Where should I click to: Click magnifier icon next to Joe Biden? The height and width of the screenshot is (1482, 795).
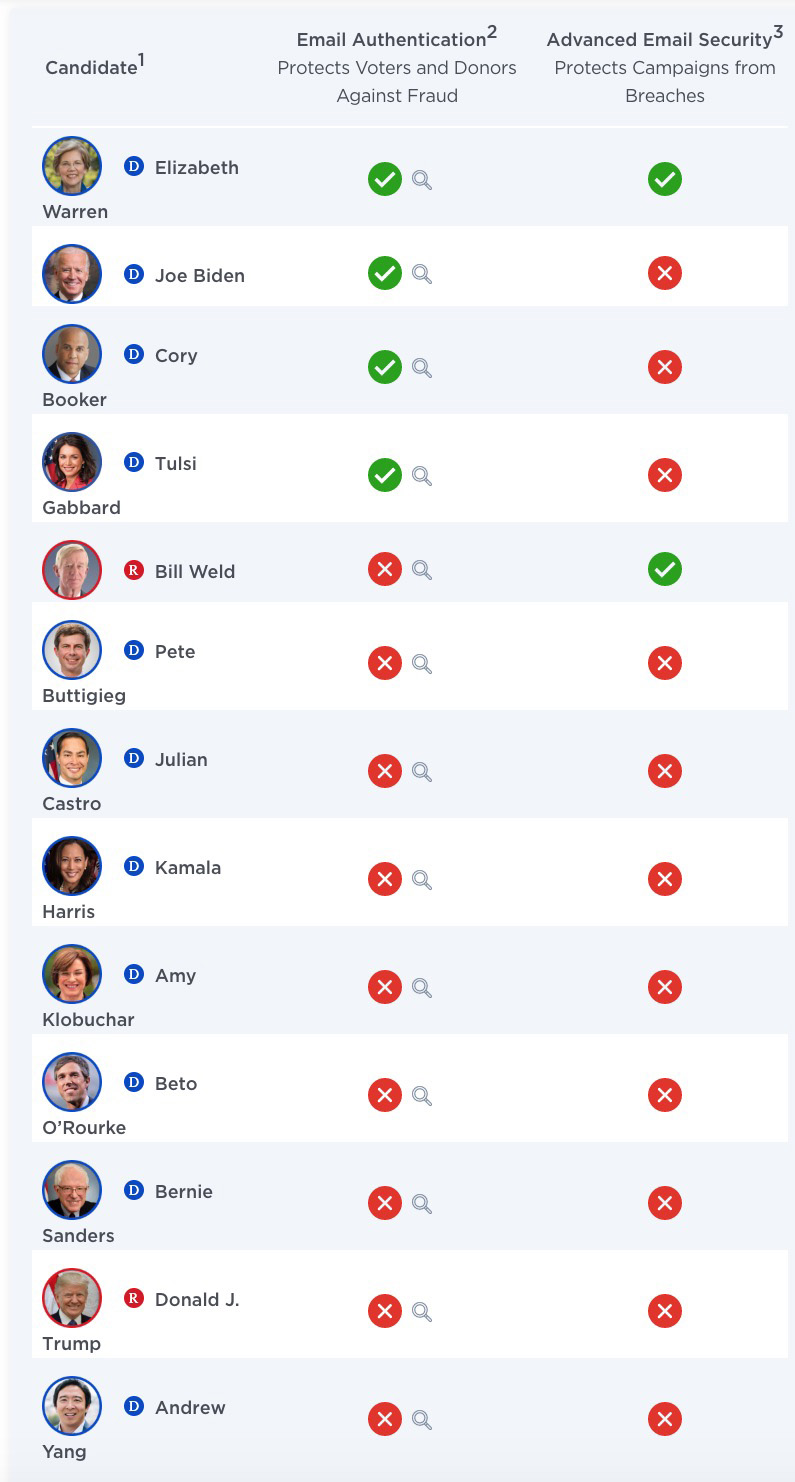click(422, 274)
